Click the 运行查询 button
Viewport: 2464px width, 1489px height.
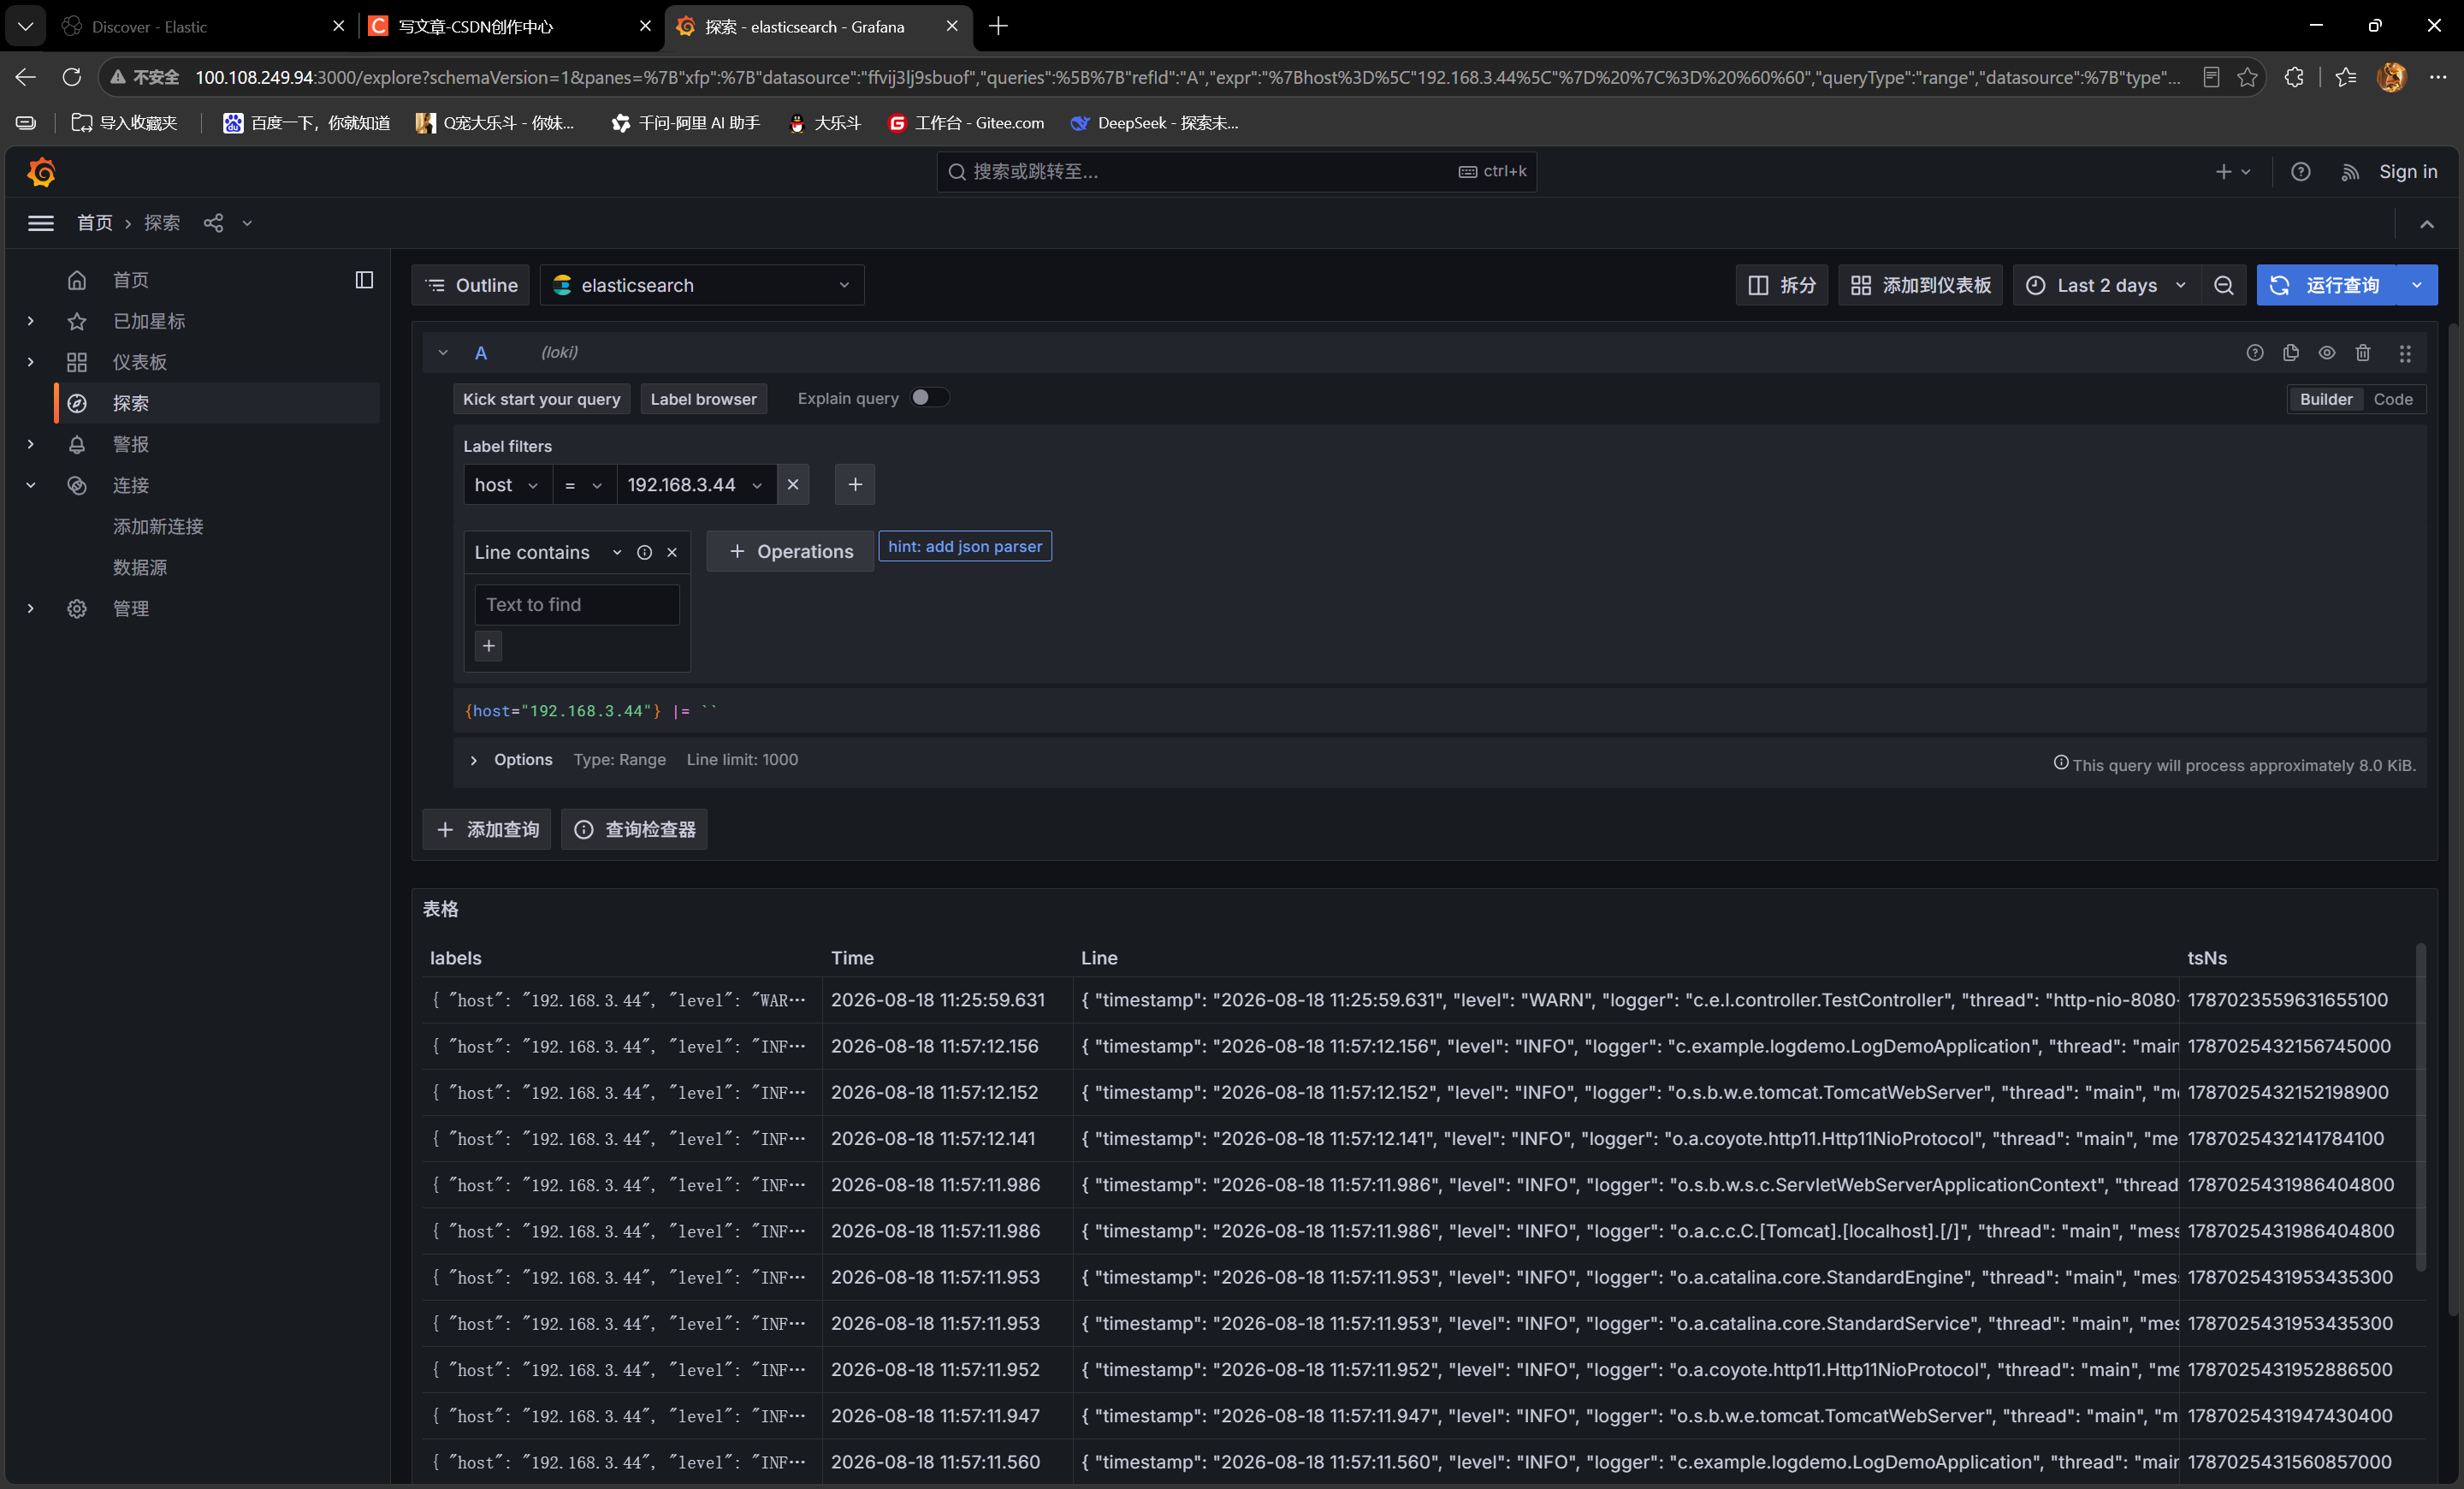pos(2327,286)
